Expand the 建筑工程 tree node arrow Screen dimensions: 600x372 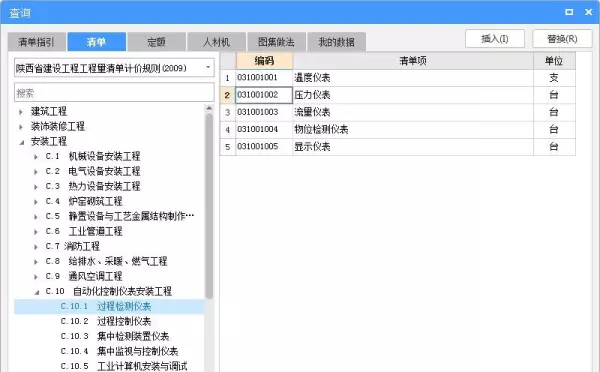(21, 112)
